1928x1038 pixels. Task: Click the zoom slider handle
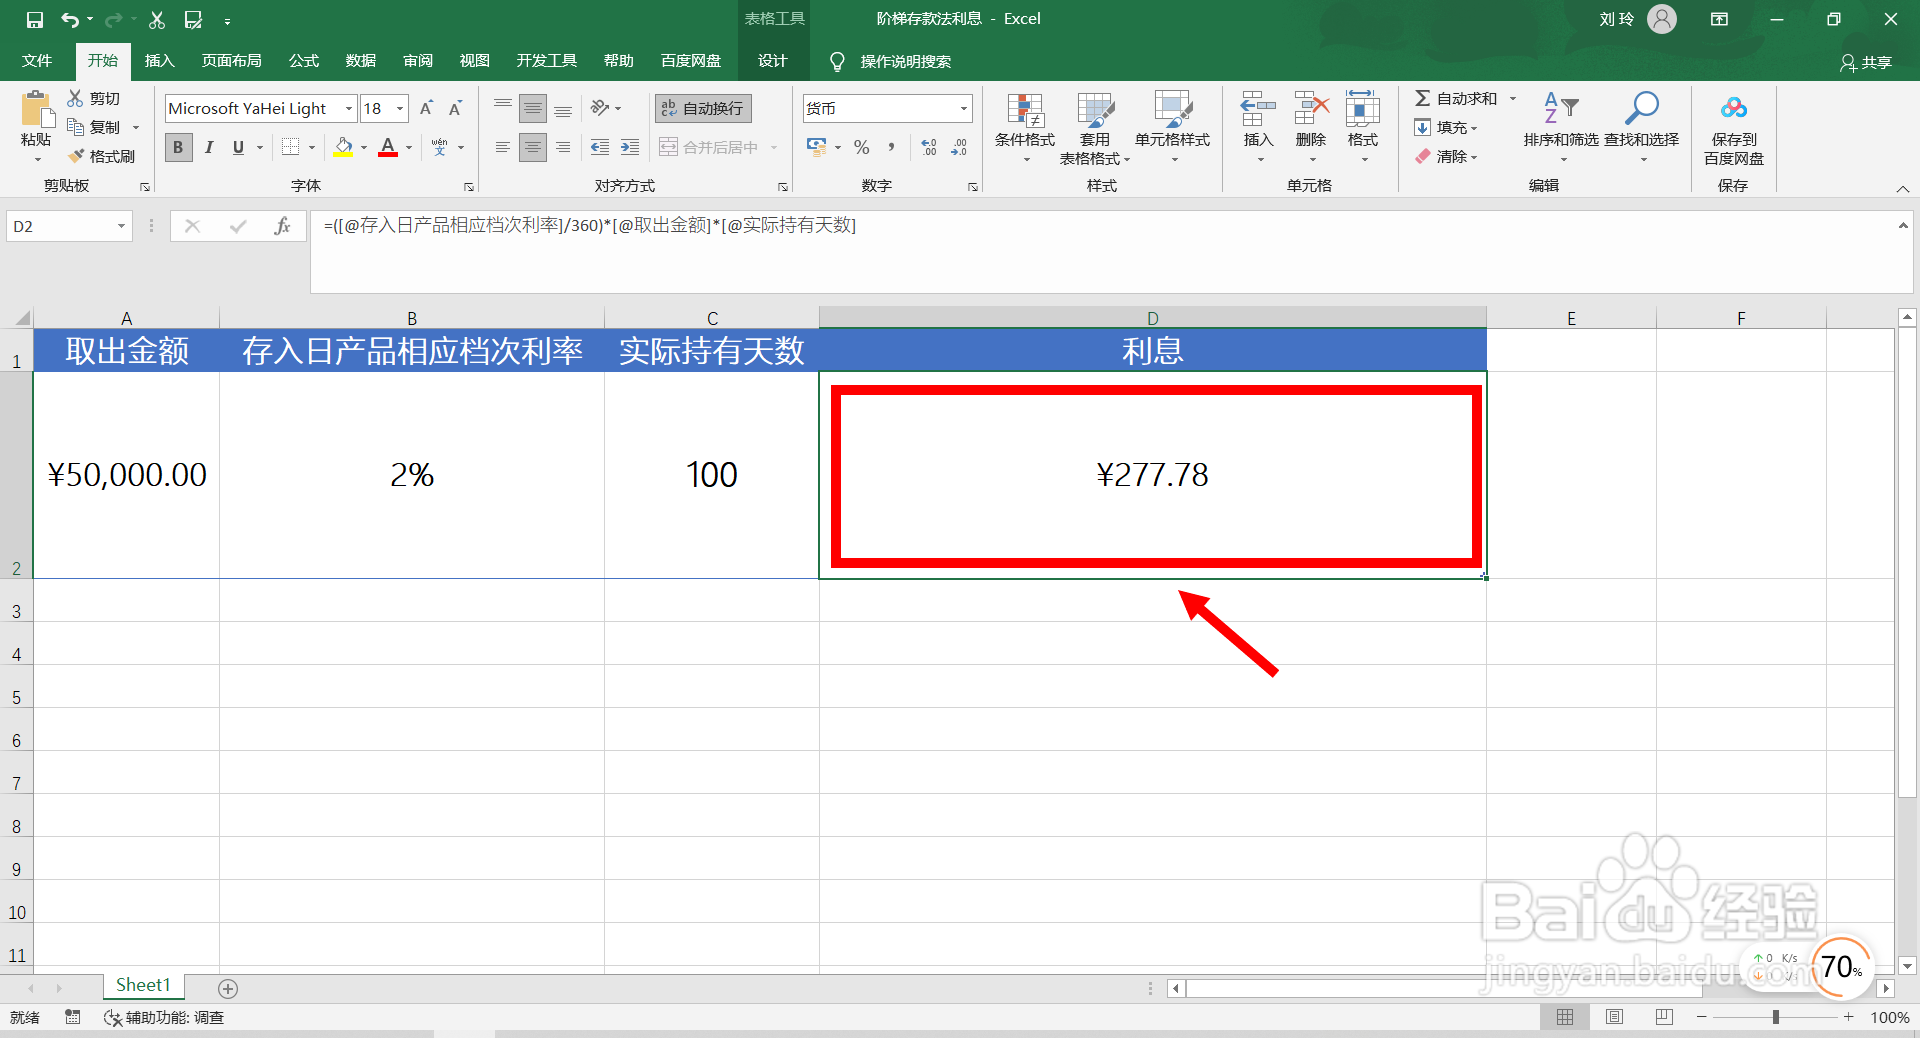(x=1776, y=1017)
